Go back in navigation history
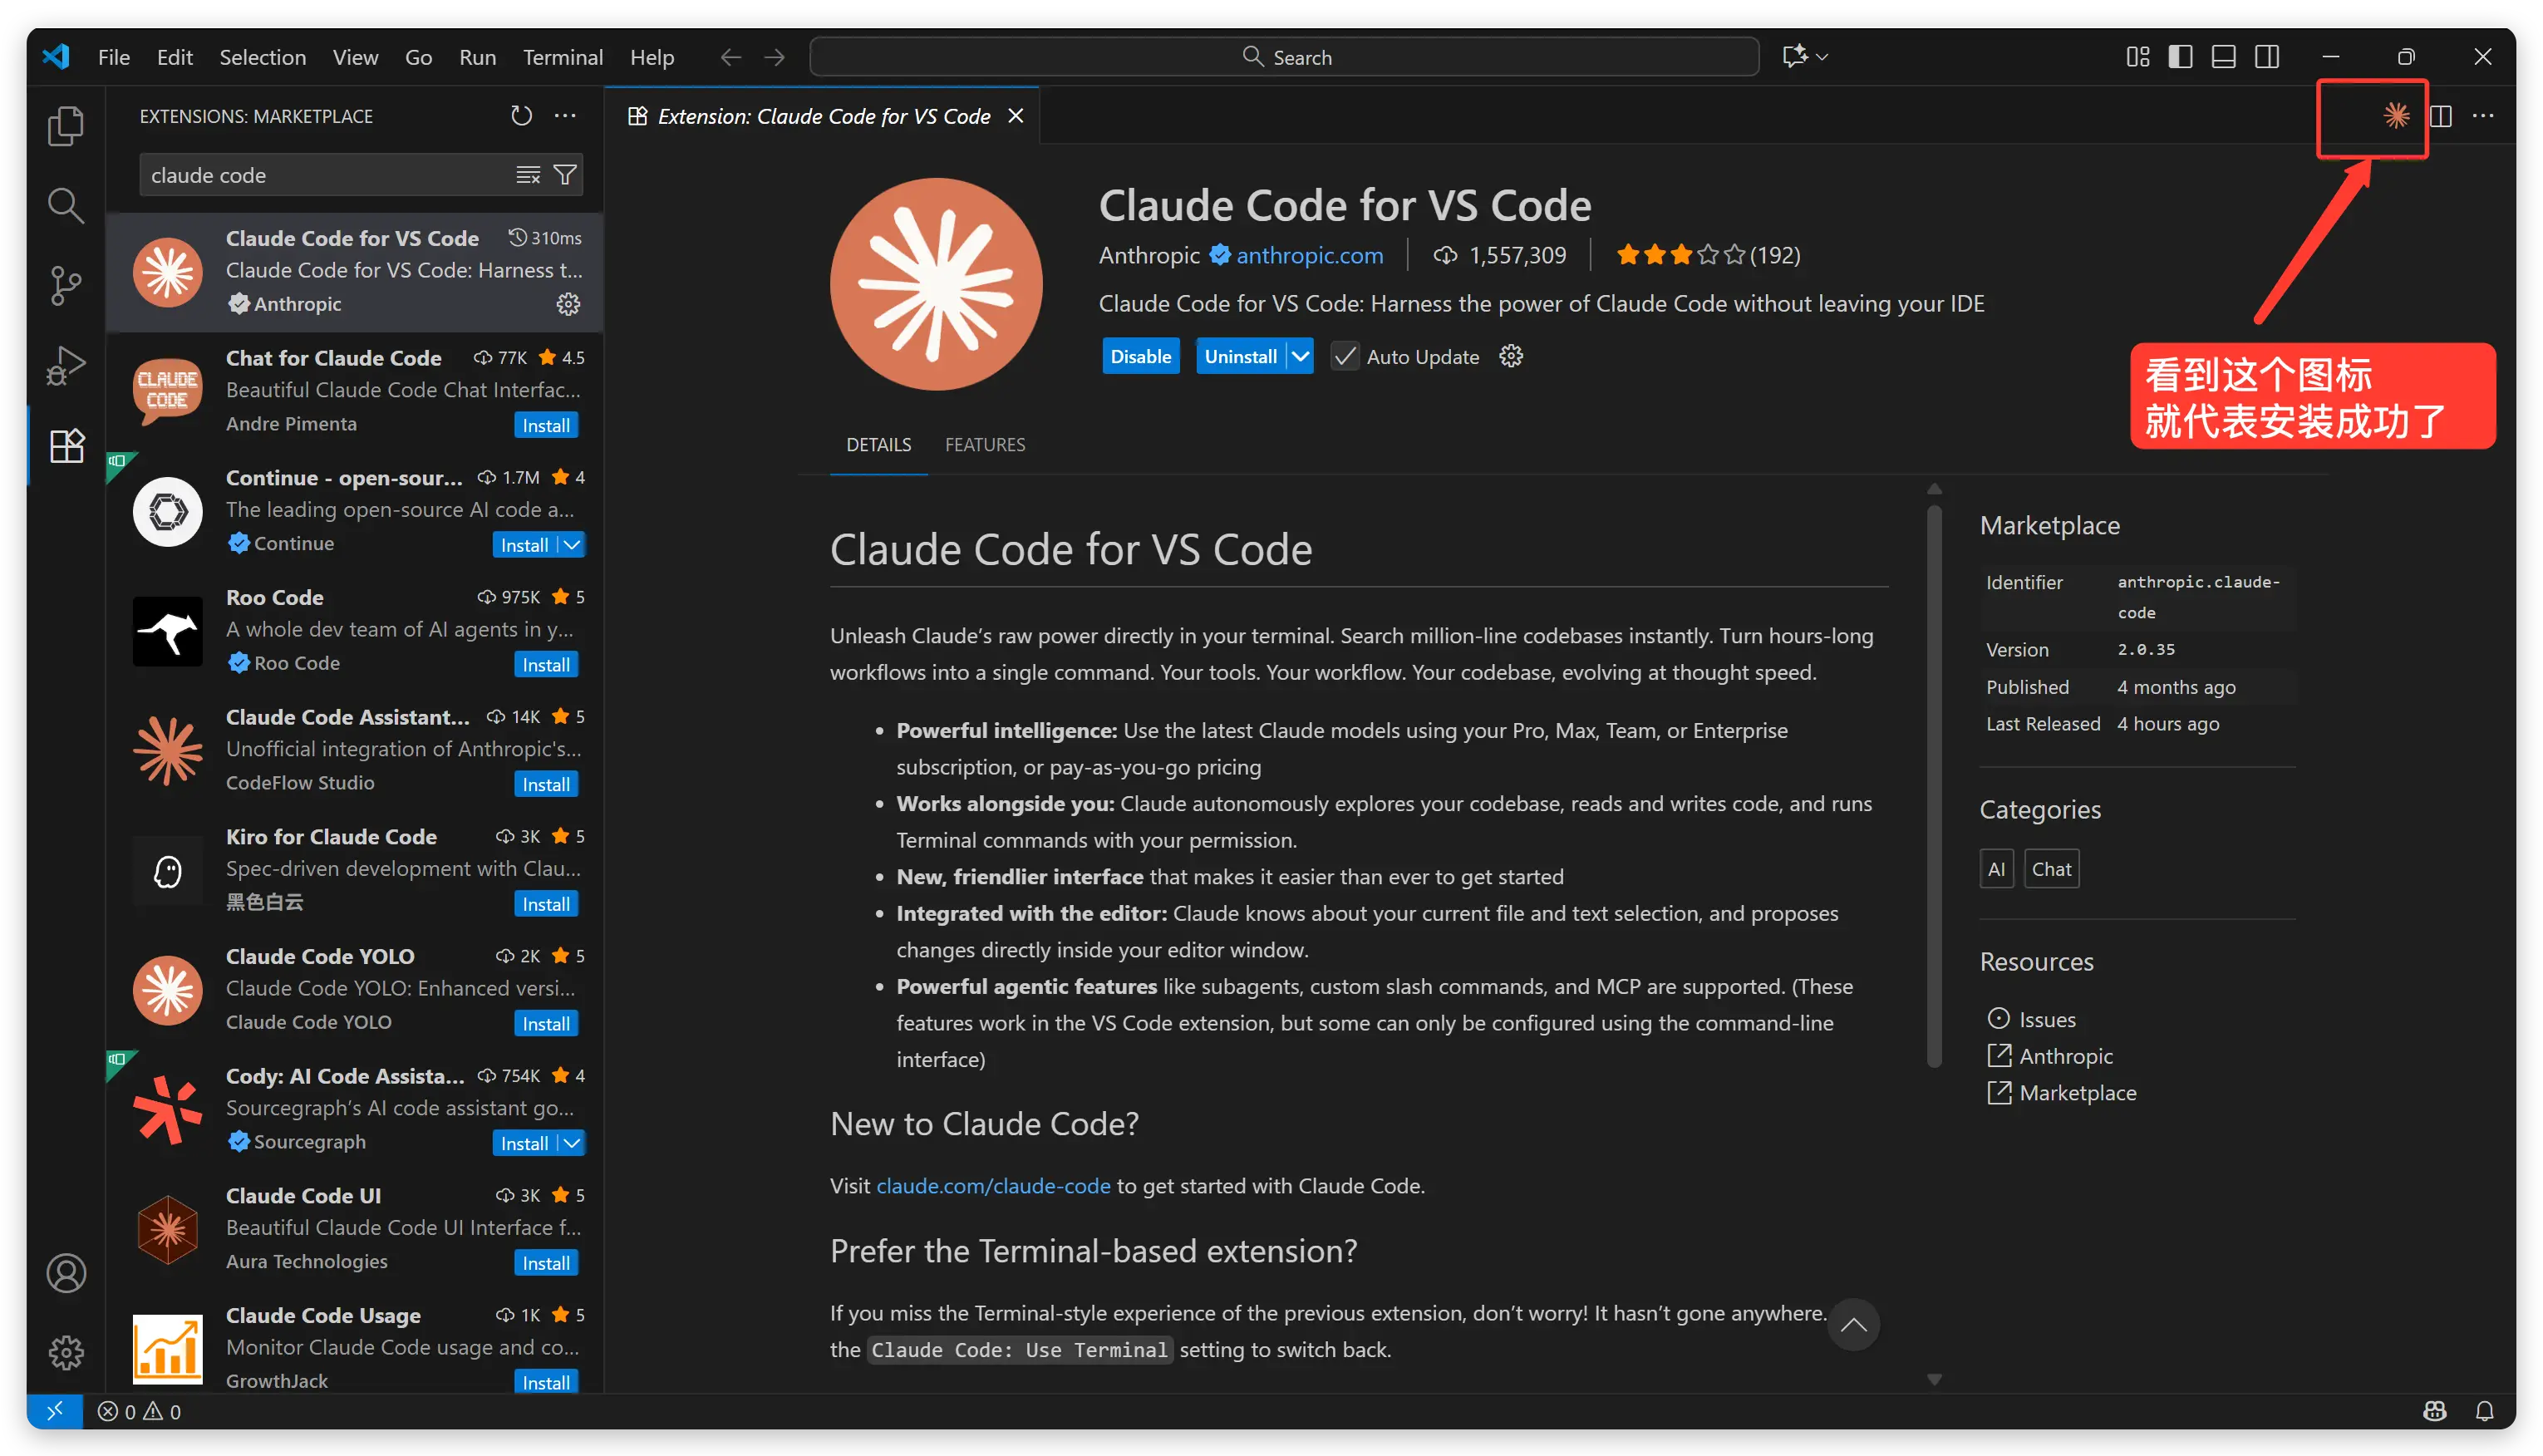This screenshot has height=1456, width=2543. tap(730, 57)
